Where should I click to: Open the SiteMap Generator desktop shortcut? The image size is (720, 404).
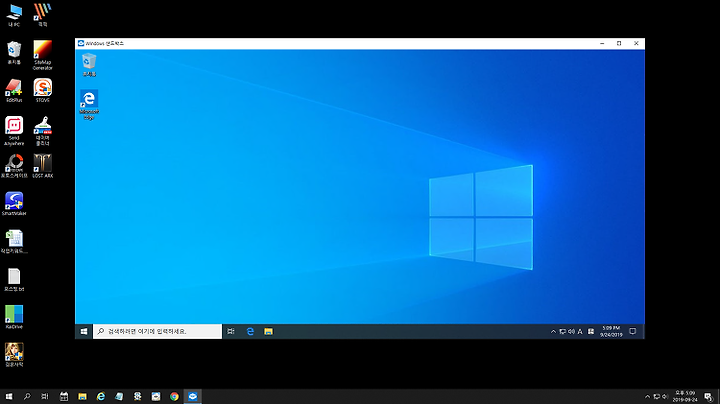click(x=43, y=55)
